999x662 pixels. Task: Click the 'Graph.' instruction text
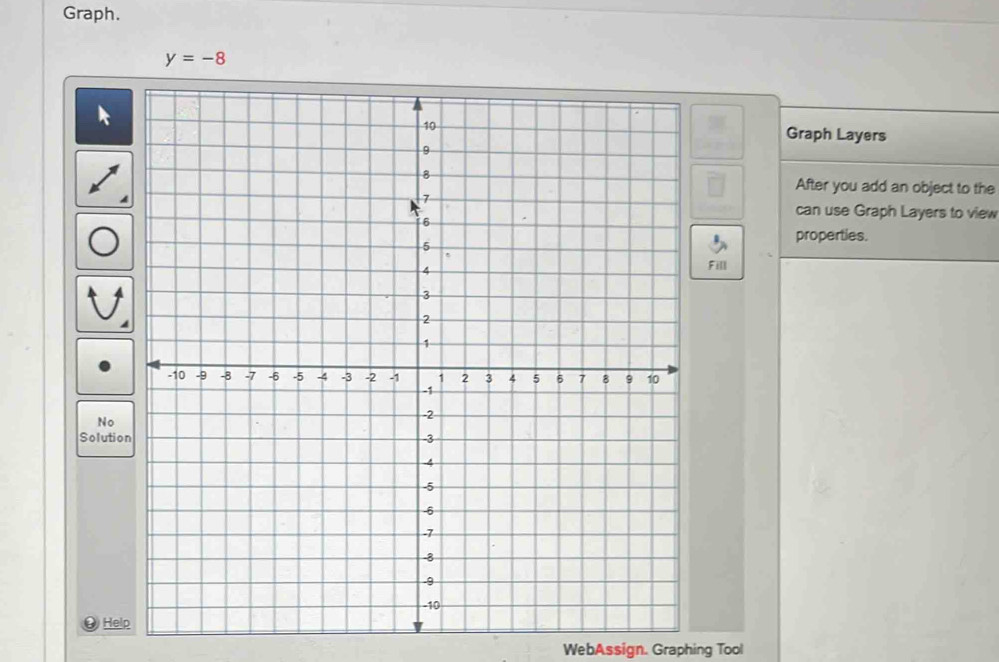pos(91,13)
